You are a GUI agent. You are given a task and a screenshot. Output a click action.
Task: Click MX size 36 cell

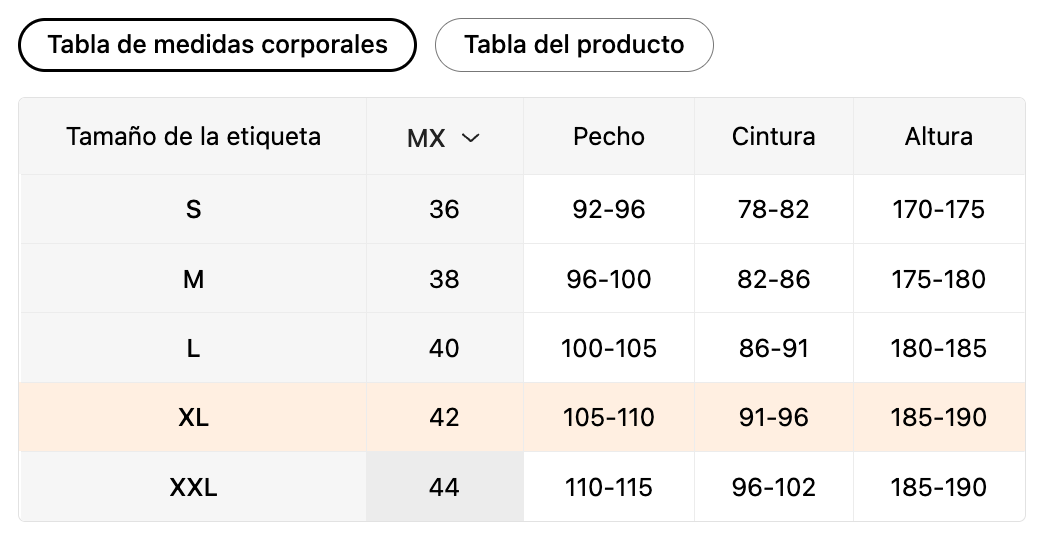(x=444, y=209)
